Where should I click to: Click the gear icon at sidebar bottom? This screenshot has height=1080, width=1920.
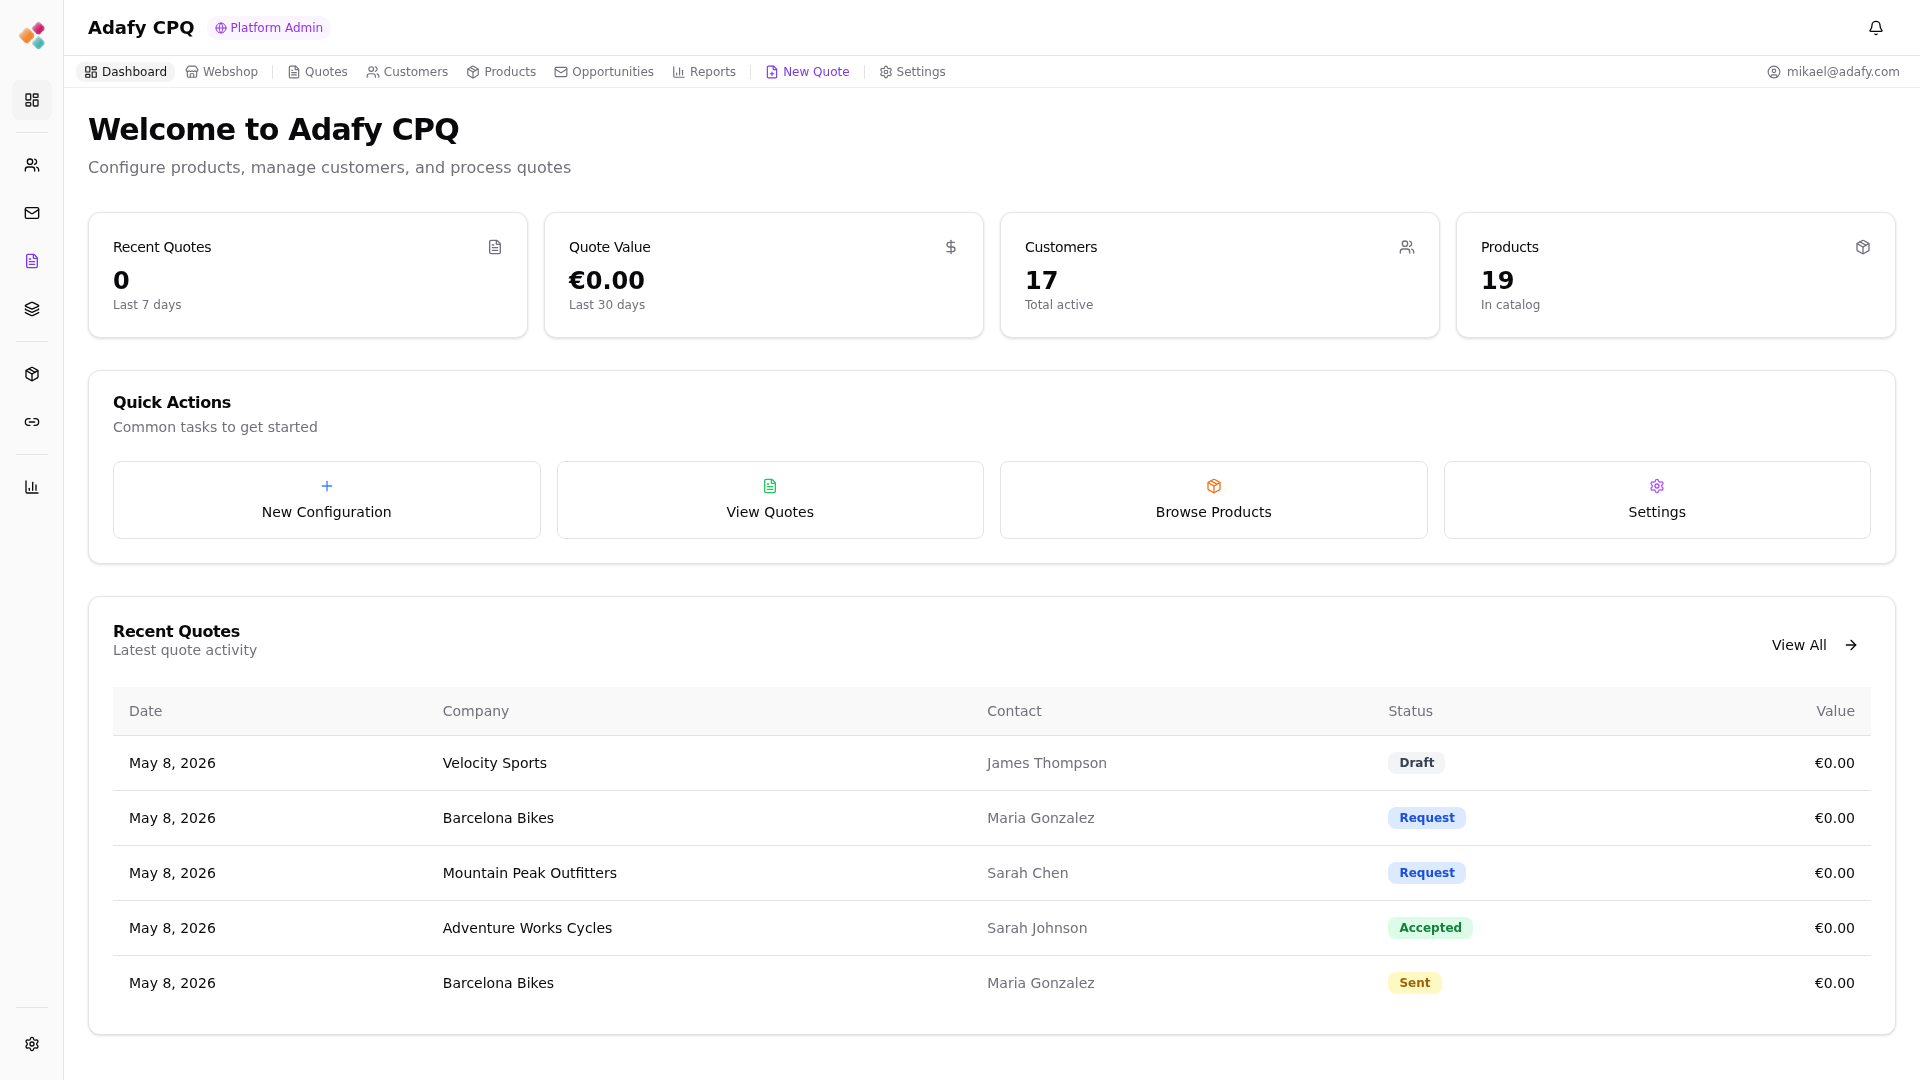(x=32, y=1044)
